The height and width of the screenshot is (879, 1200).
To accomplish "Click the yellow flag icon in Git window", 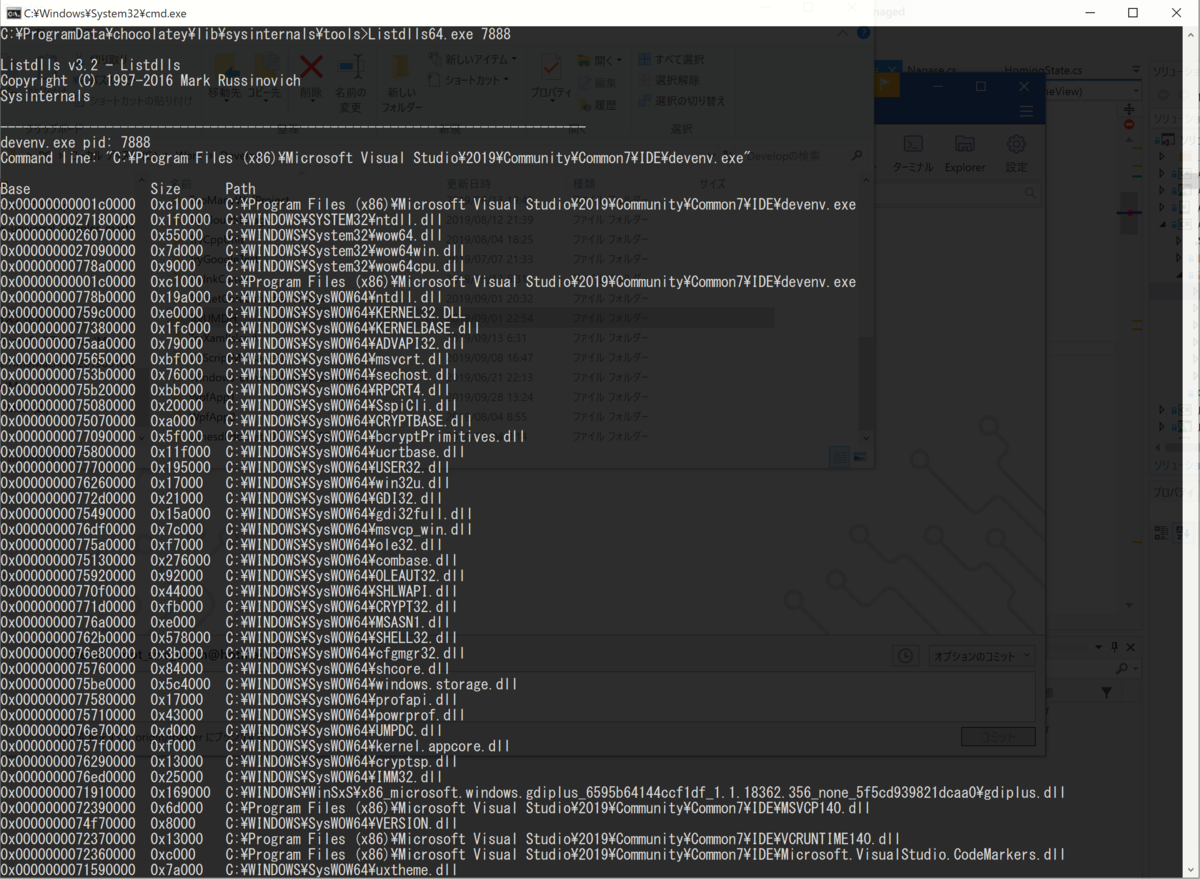I will click(886, 84).
